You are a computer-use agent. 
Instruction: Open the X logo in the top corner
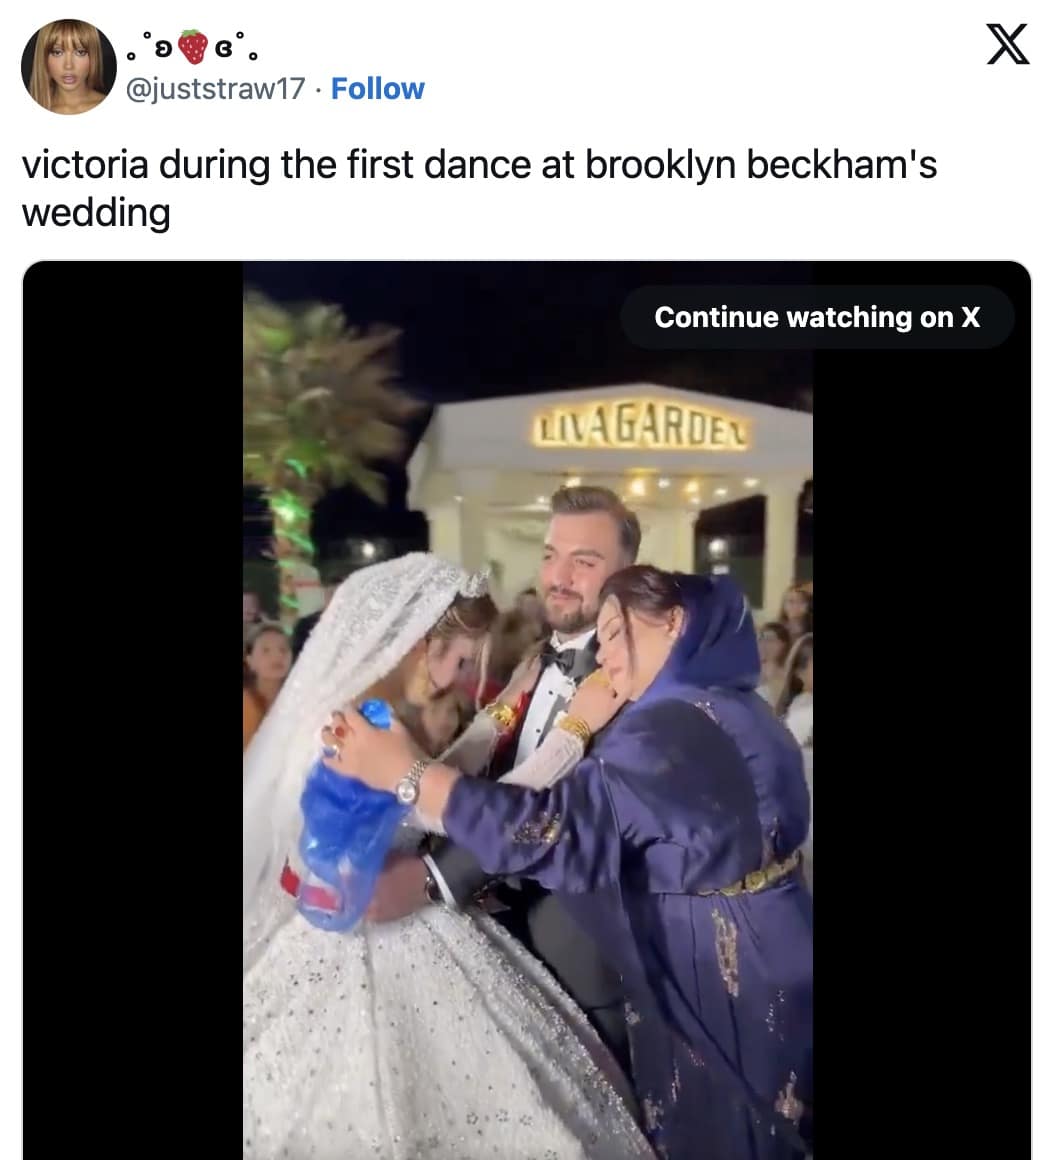1007,44
